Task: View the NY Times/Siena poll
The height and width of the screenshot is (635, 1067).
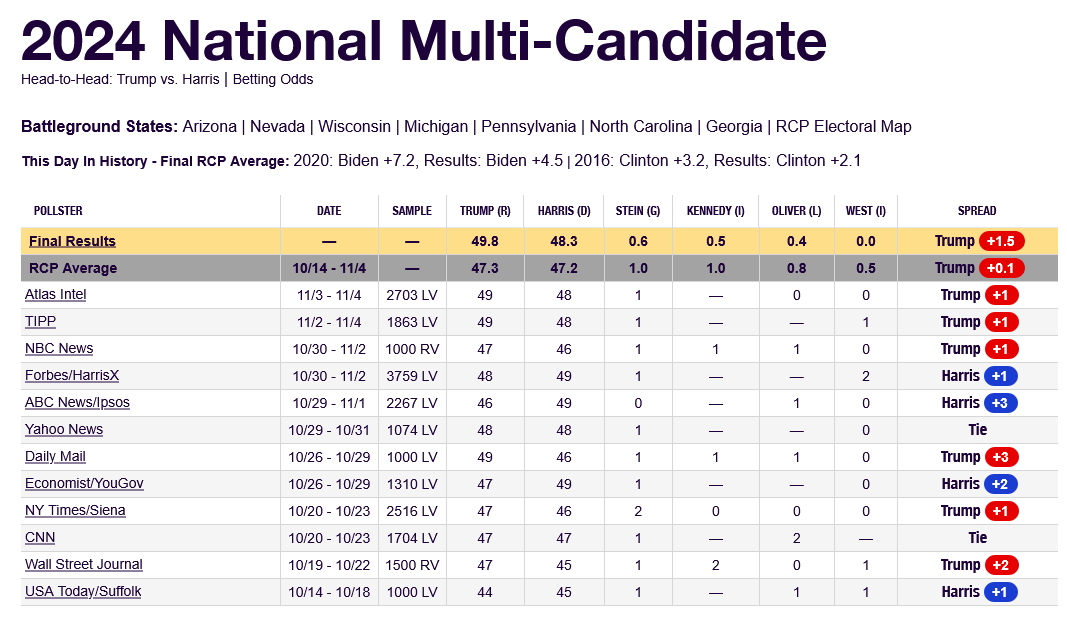Action: click(75, 511)
